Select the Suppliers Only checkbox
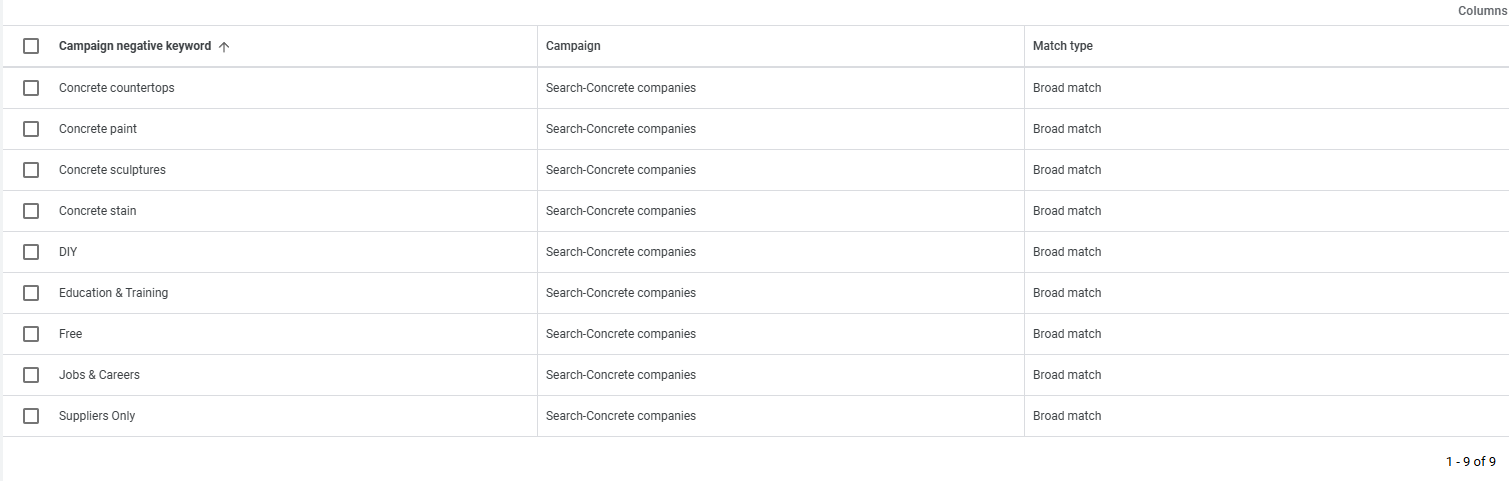This screenshot has height=481, width=1509. coord(31,416)
